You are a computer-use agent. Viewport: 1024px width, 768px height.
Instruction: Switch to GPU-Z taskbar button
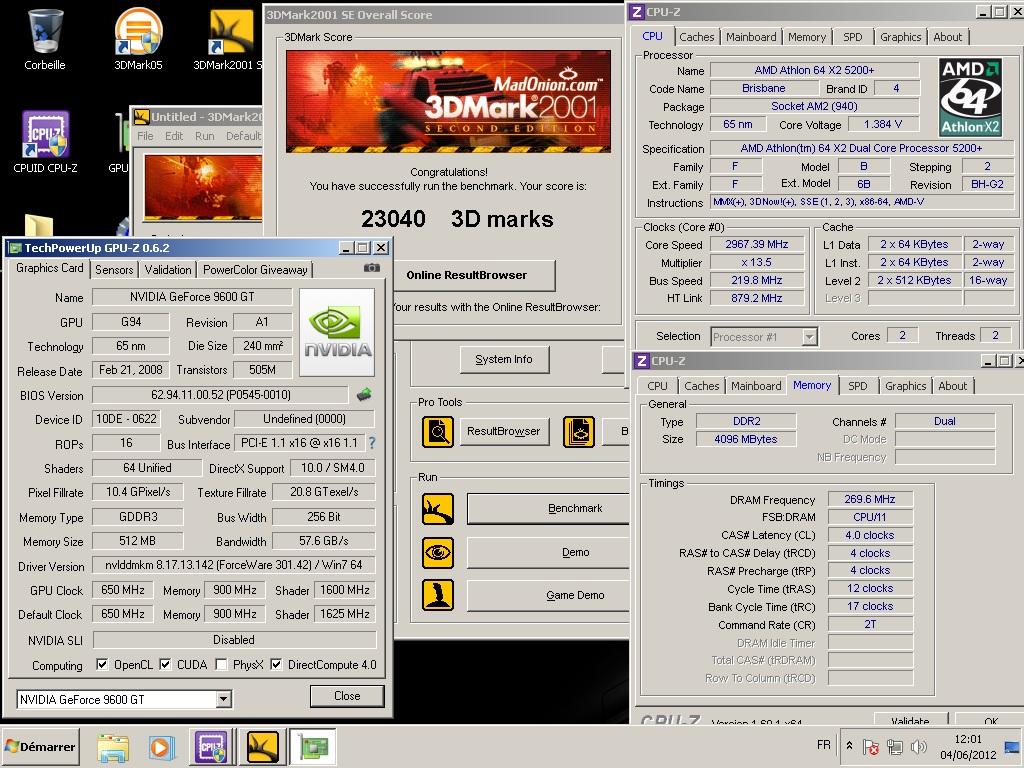(x=313, y=747)
